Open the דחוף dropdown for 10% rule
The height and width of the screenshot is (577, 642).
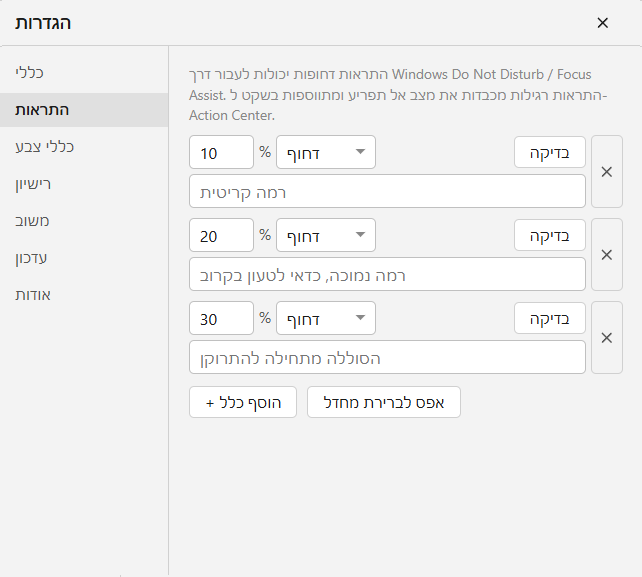(326, 152)
